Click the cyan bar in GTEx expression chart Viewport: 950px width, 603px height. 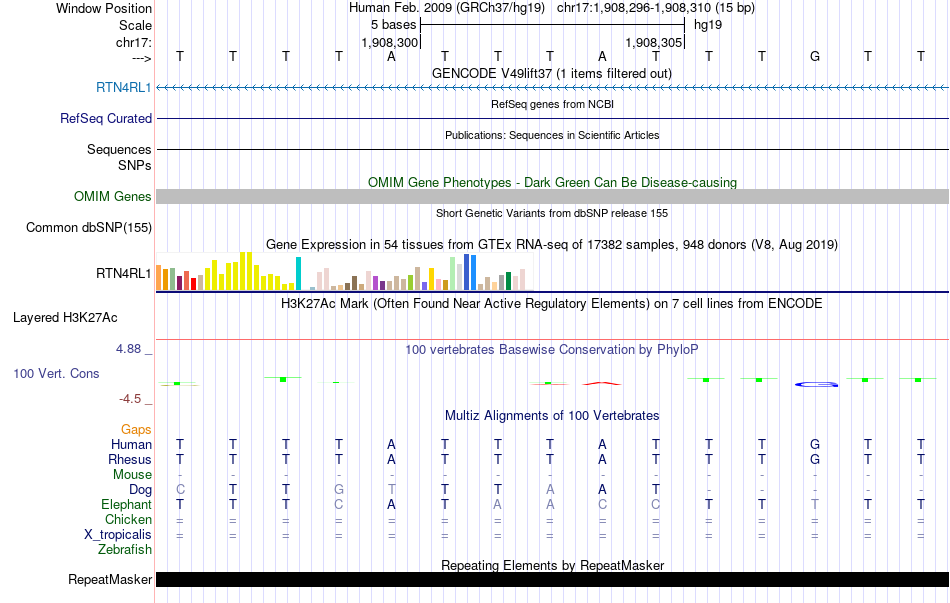pos(298,274)
